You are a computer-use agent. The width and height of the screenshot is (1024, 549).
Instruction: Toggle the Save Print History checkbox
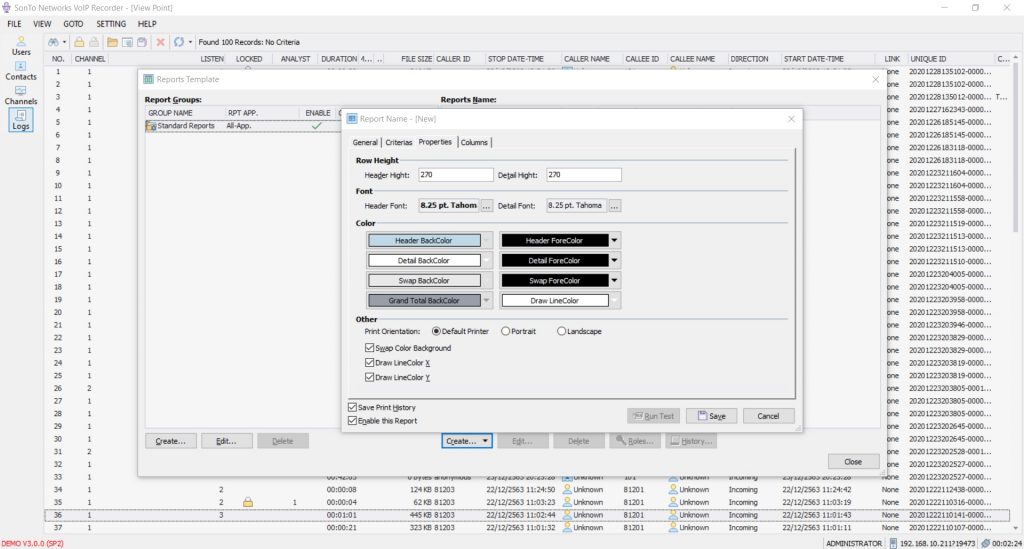[353, 408]
